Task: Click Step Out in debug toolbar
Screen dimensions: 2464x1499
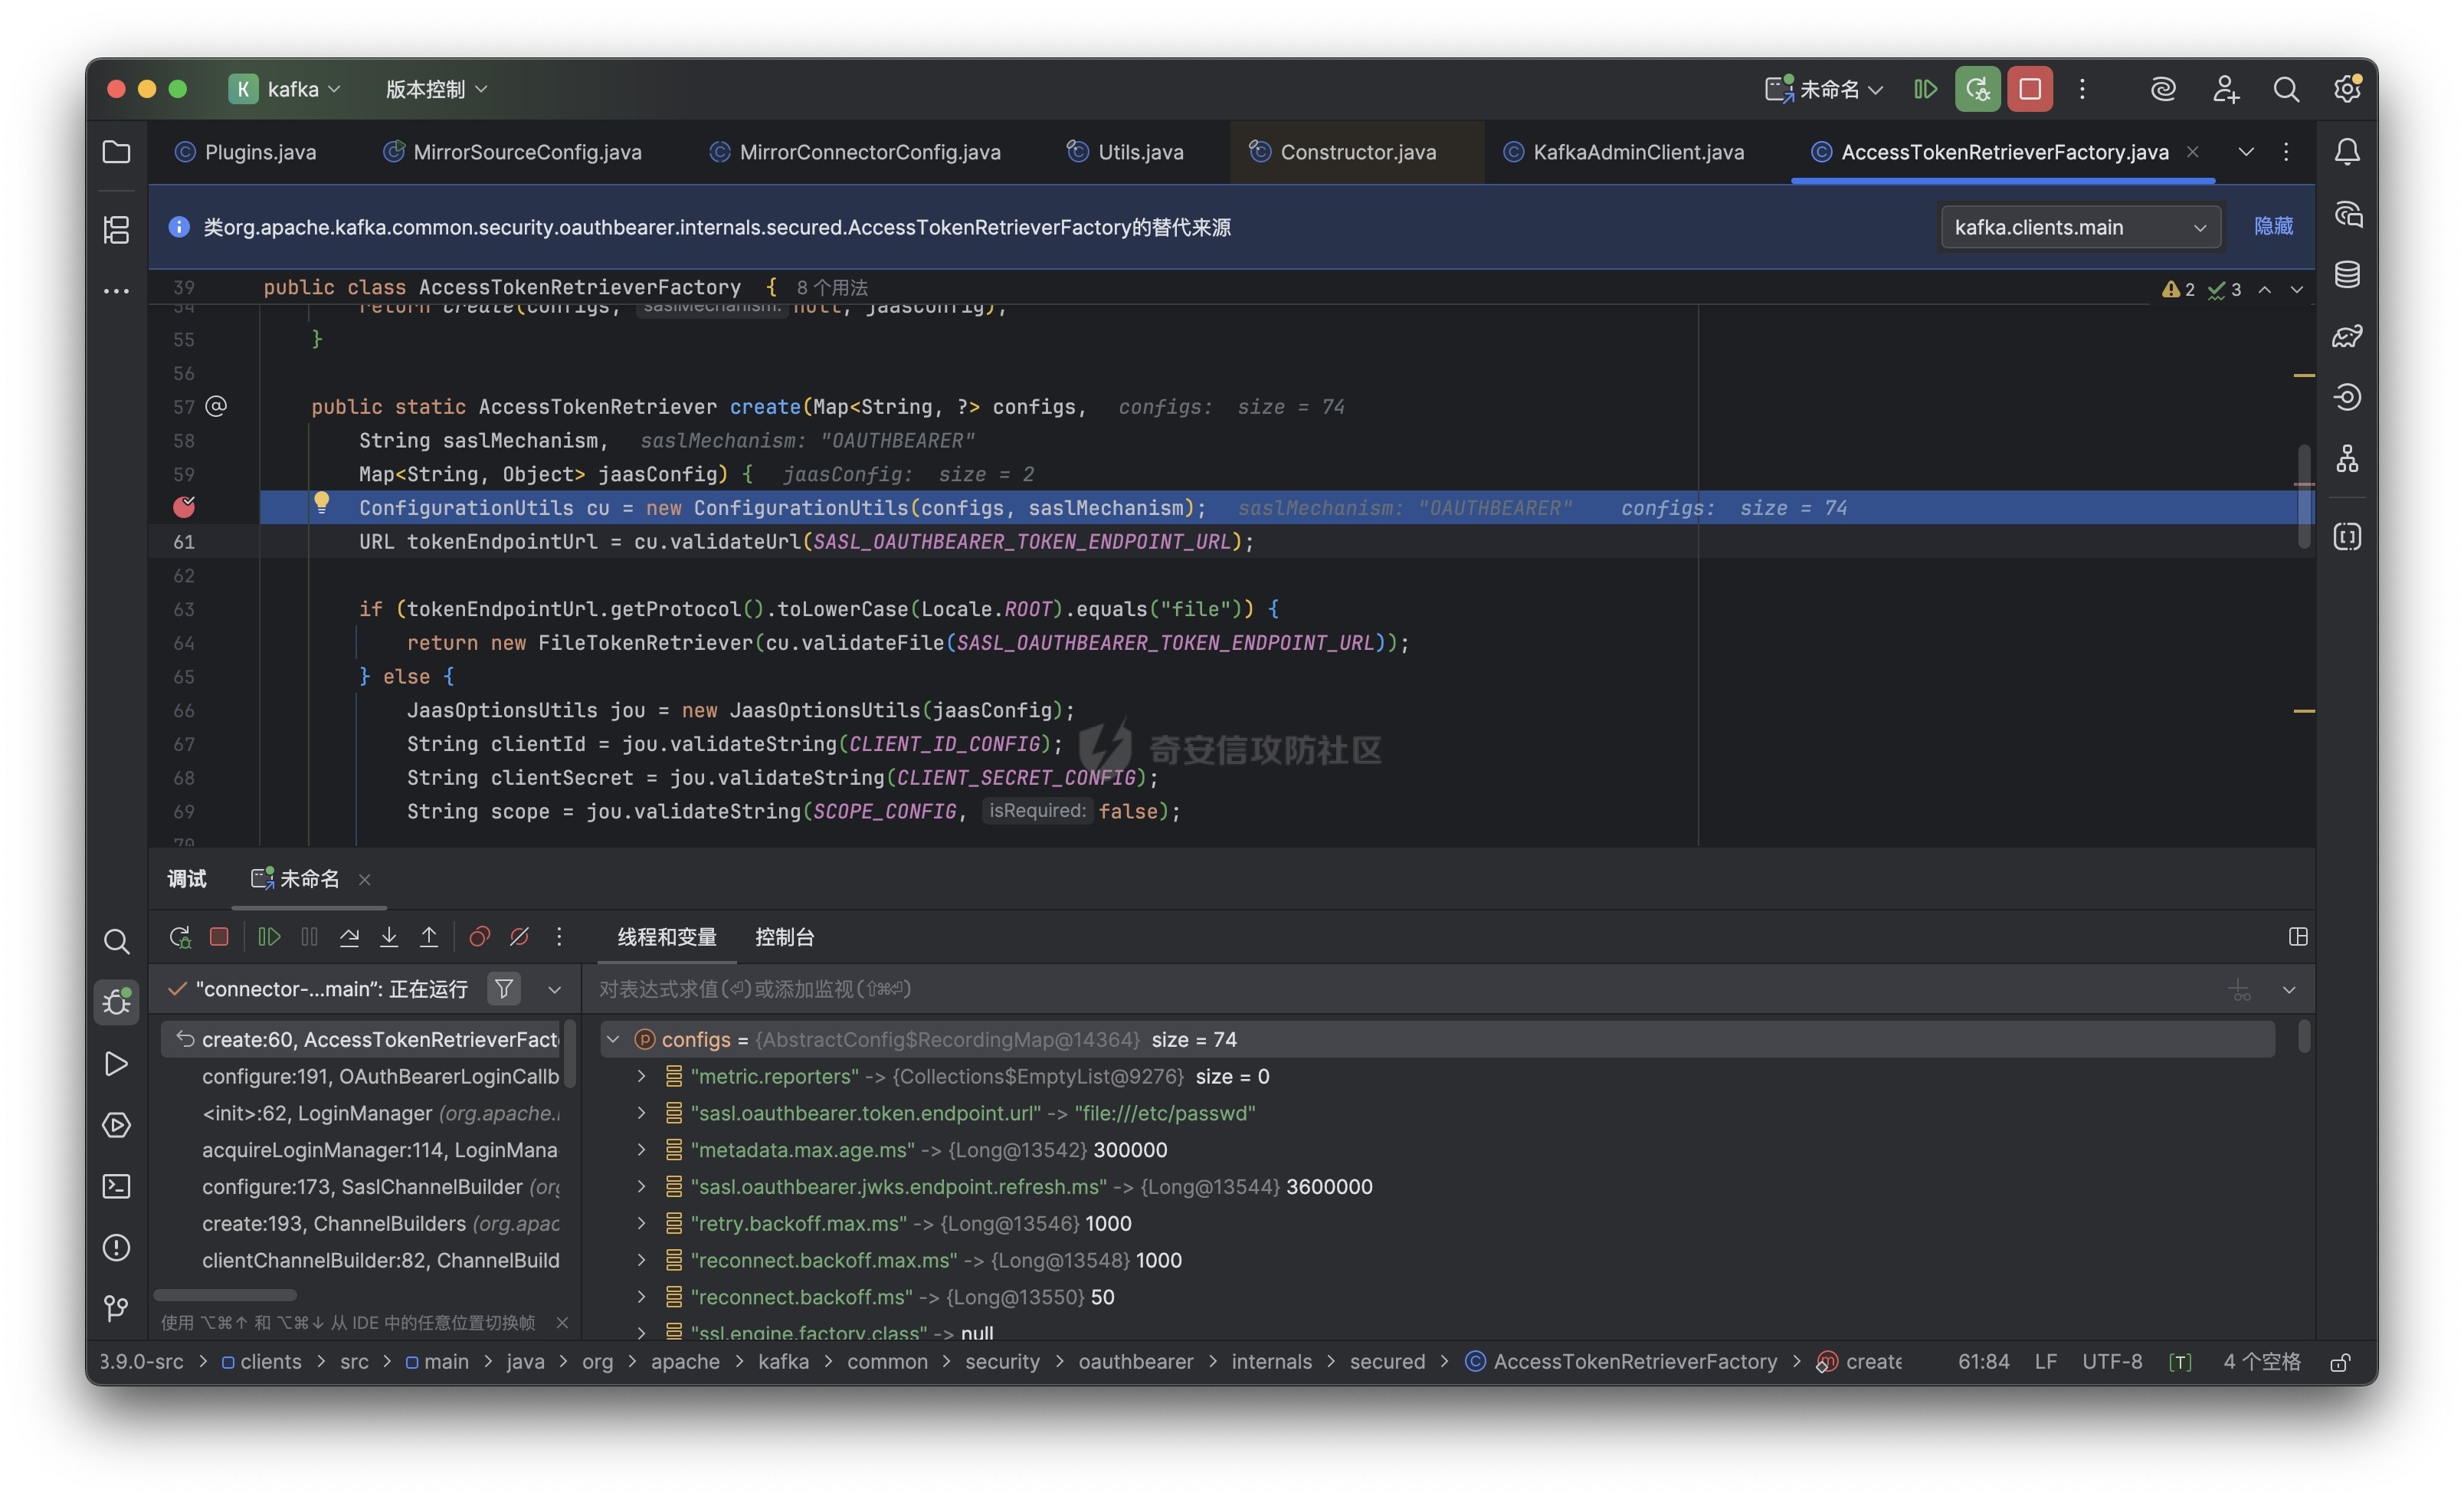Action: 429,937
